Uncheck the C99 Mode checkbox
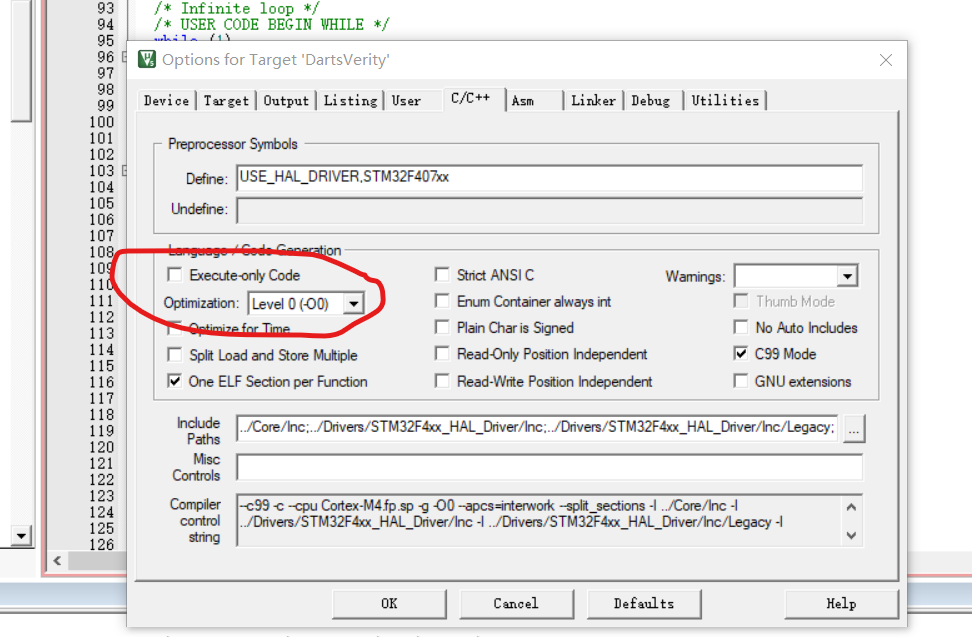Screen dimensions: 972x637 point(741,354)
